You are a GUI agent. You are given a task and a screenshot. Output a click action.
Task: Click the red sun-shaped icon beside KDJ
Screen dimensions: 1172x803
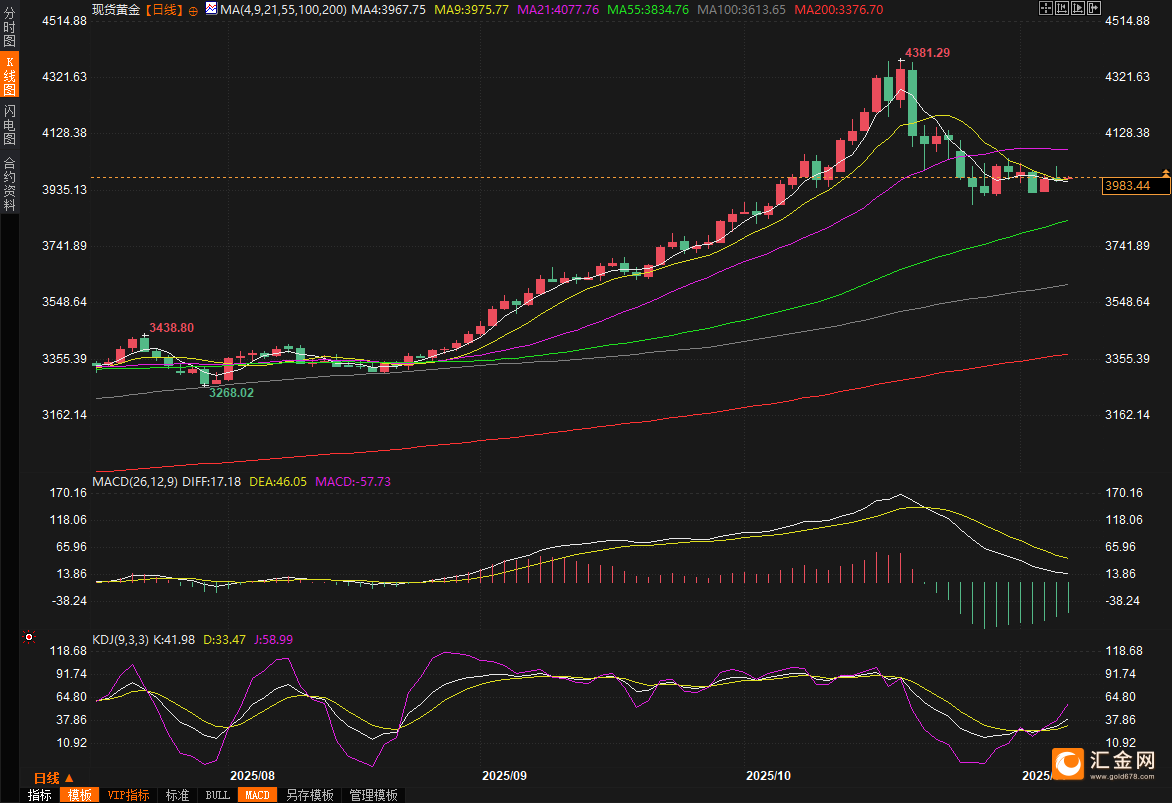(x=28, y=637)
